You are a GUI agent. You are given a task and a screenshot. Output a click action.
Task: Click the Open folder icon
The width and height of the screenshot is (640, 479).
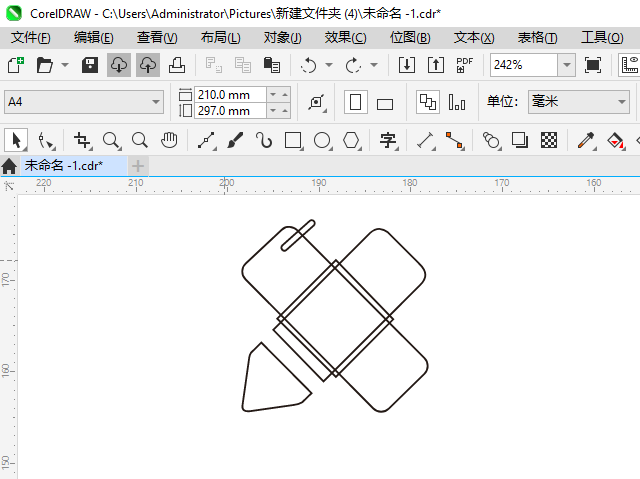pos(44,65)
